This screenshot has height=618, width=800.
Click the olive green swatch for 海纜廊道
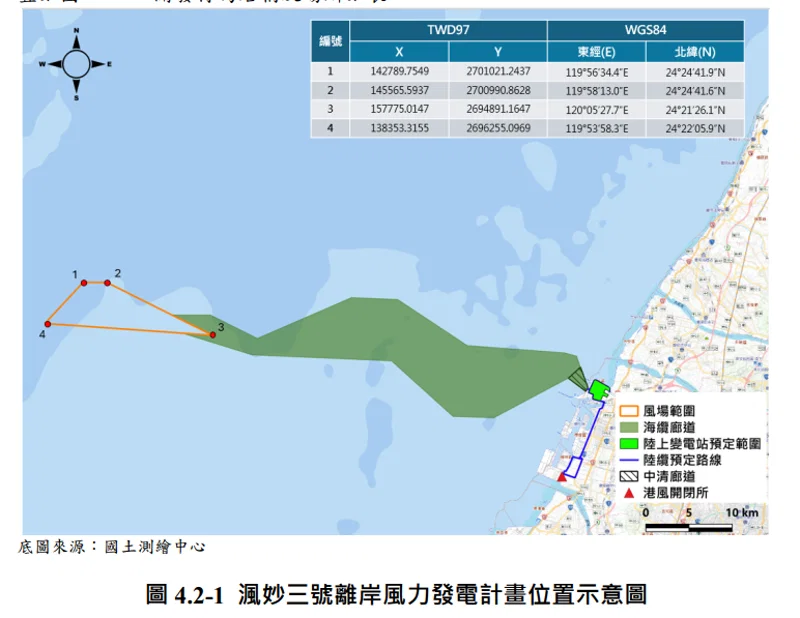tap(629, 427)
